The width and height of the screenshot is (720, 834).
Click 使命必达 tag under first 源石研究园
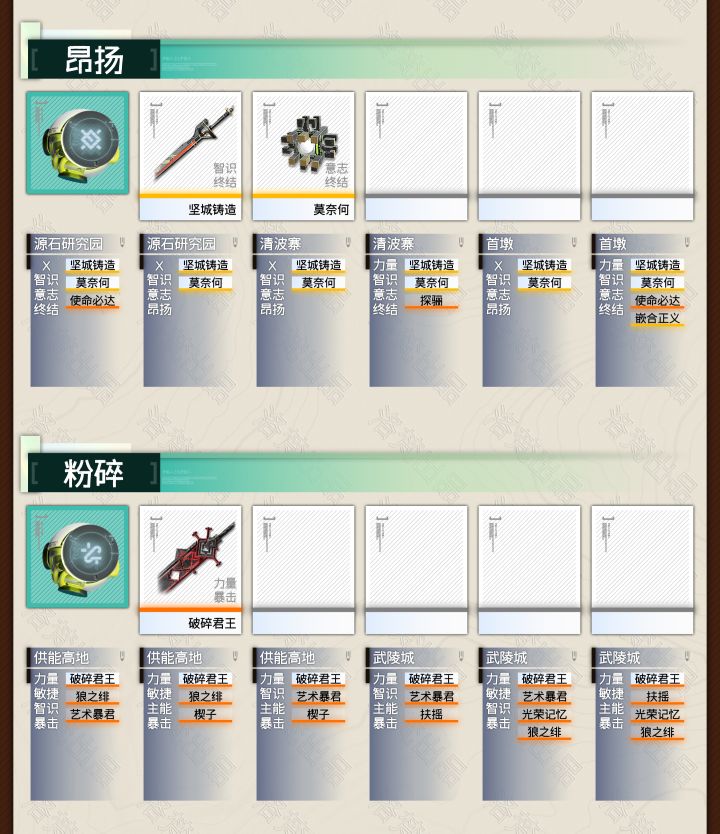(93, 301)
